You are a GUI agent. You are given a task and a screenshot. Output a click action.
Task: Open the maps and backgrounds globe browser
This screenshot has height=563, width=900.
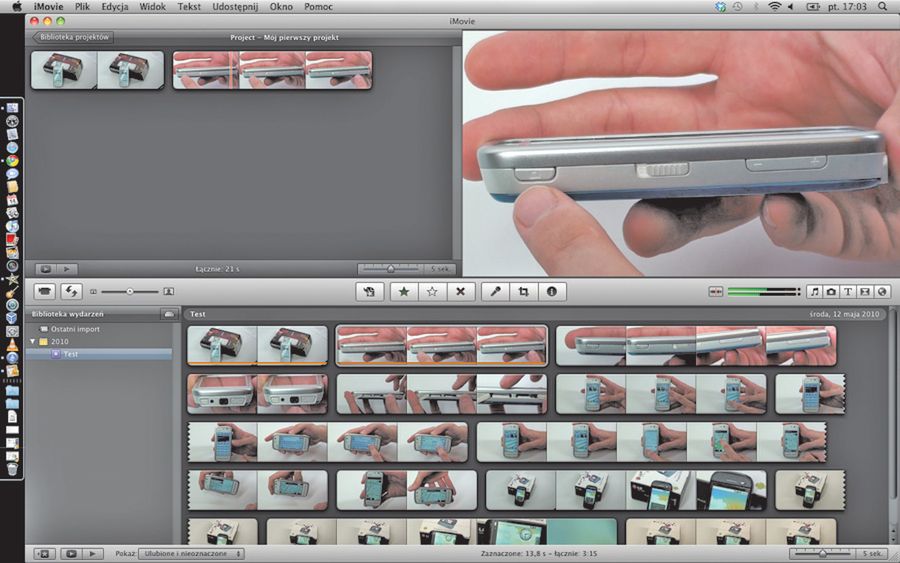(x=882, y=292)
